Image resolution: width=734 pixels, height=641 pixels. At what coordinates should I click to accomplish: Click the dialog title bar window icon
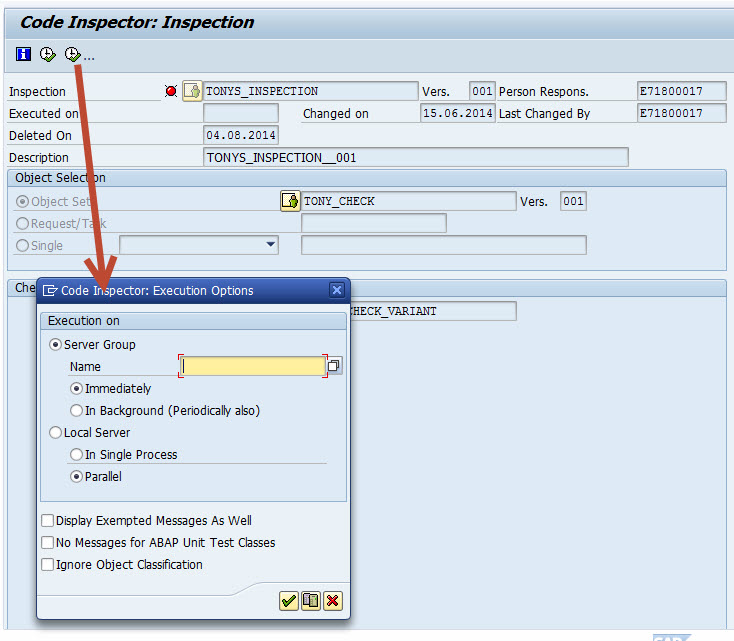click(x=50, y=291)
